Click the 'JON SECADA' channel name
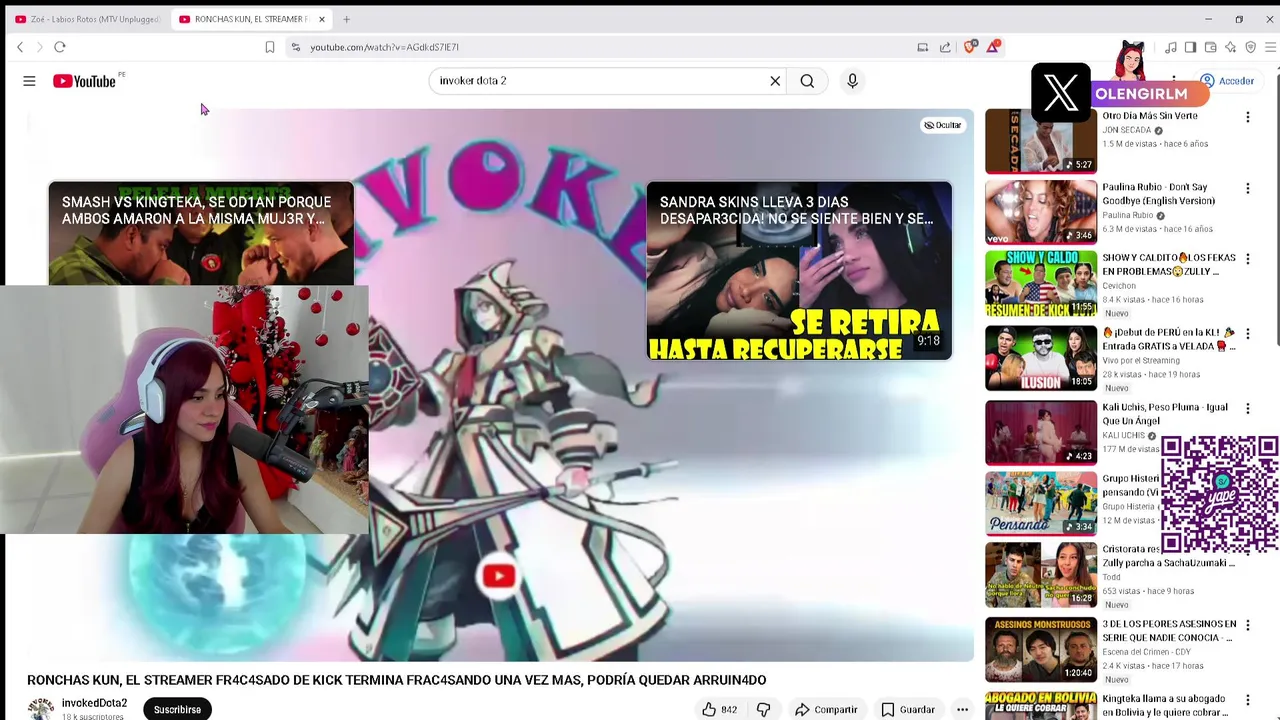The width and height of the screenshot is (1280, 720). [x=1127, y=130]
